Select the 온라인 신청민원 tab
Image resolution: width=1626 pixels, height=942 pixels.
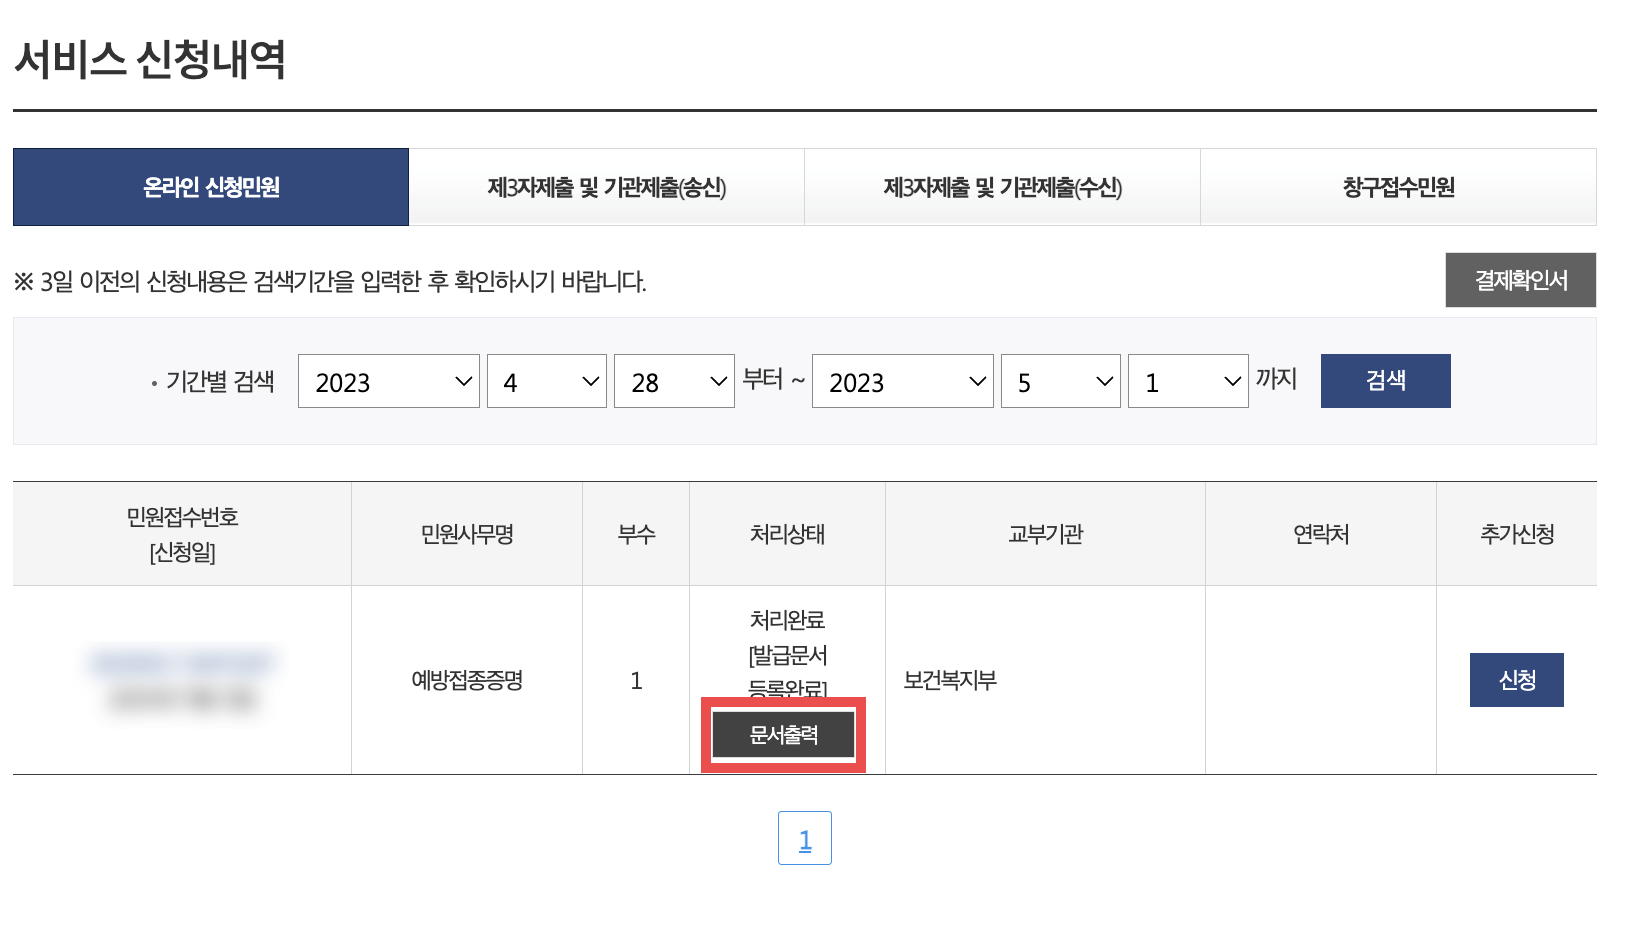pyautogui.click(x=210, y=186)
